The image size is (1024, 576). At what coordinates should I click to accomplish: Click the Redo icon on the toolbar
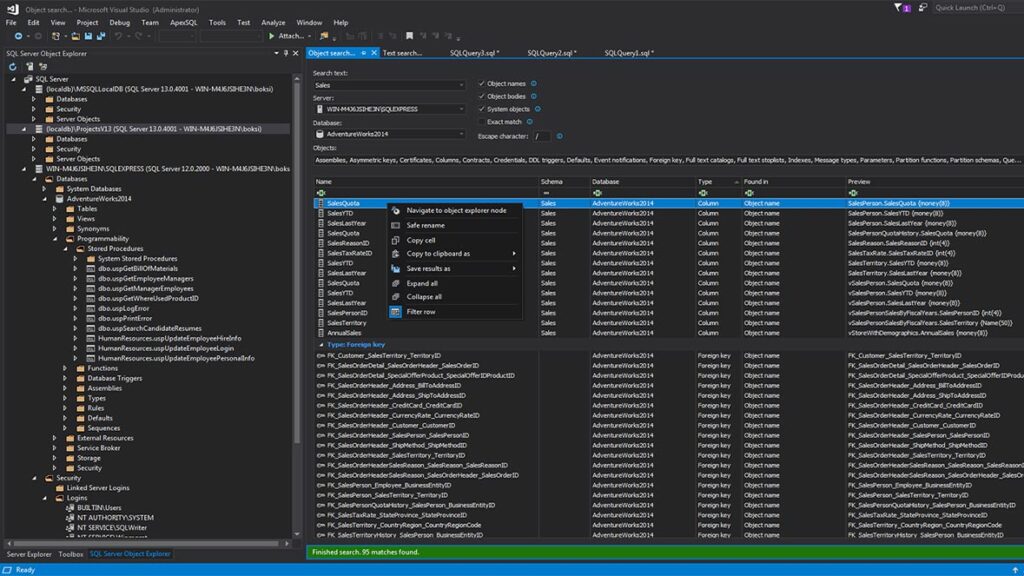pos(137,36)
